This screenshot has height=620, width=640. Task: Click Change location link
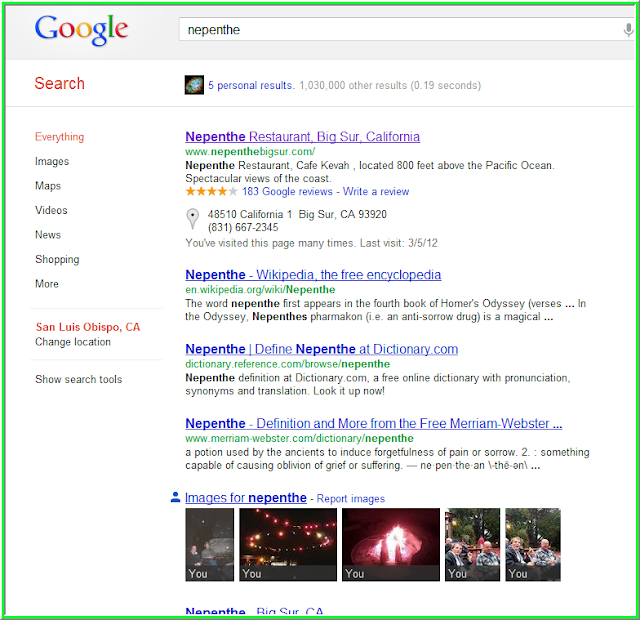click(73, 342)
